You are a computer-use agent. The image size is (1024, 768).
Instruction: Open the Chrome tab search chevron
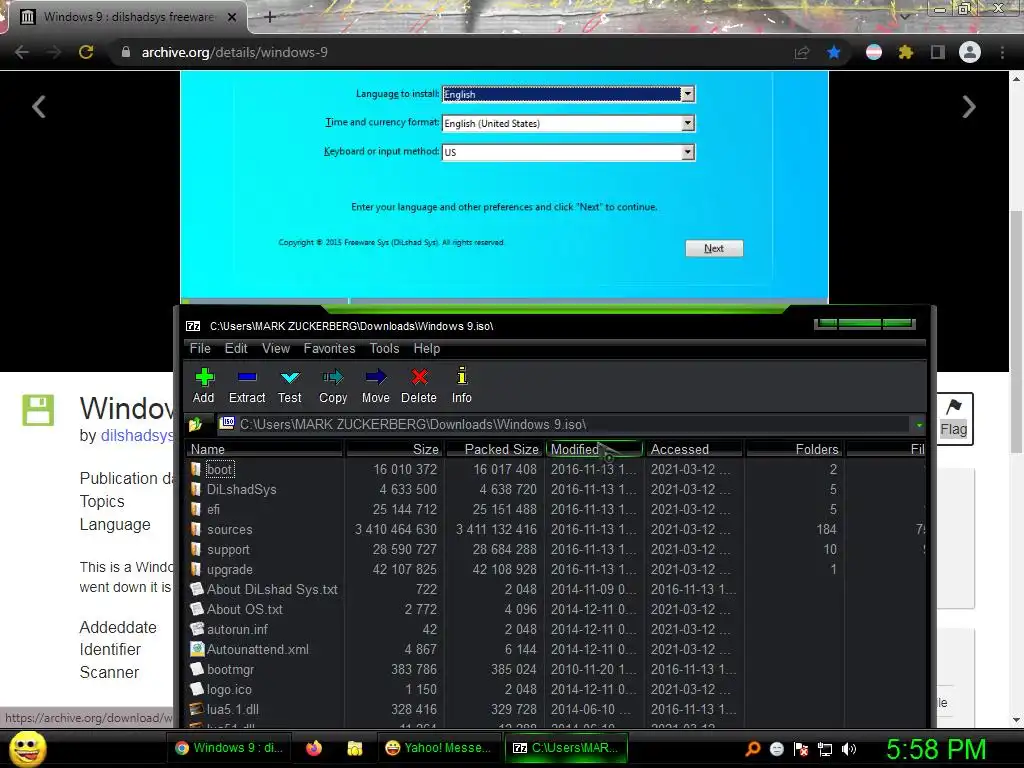point(904,16)
